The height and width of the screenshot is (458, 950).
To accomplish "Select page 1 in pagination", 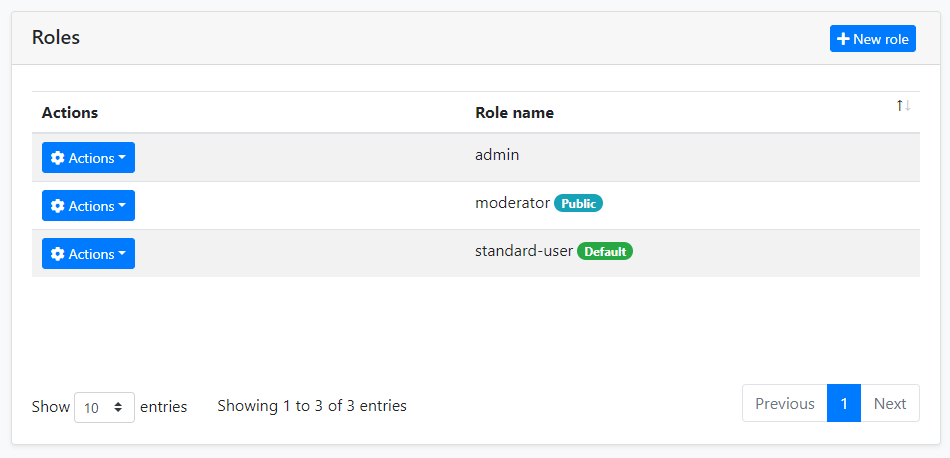I will coord(844,404).
